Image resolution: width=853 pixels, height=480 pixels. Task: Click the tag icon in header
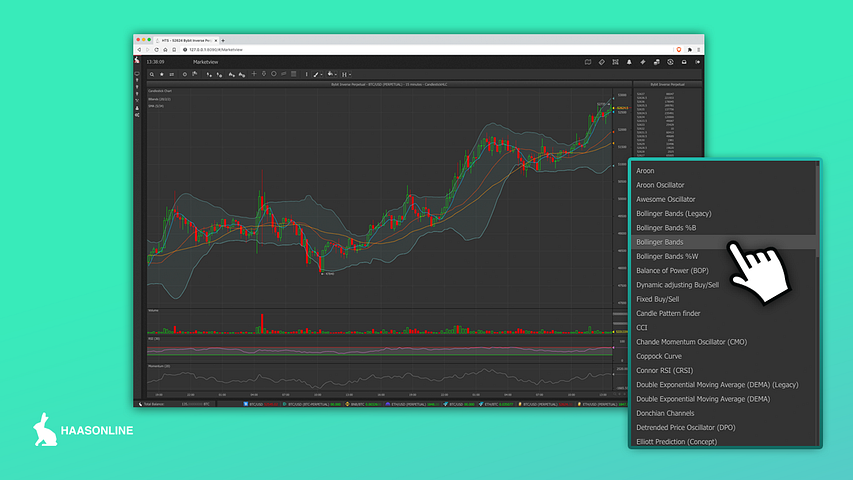click(x=602, y=62)
